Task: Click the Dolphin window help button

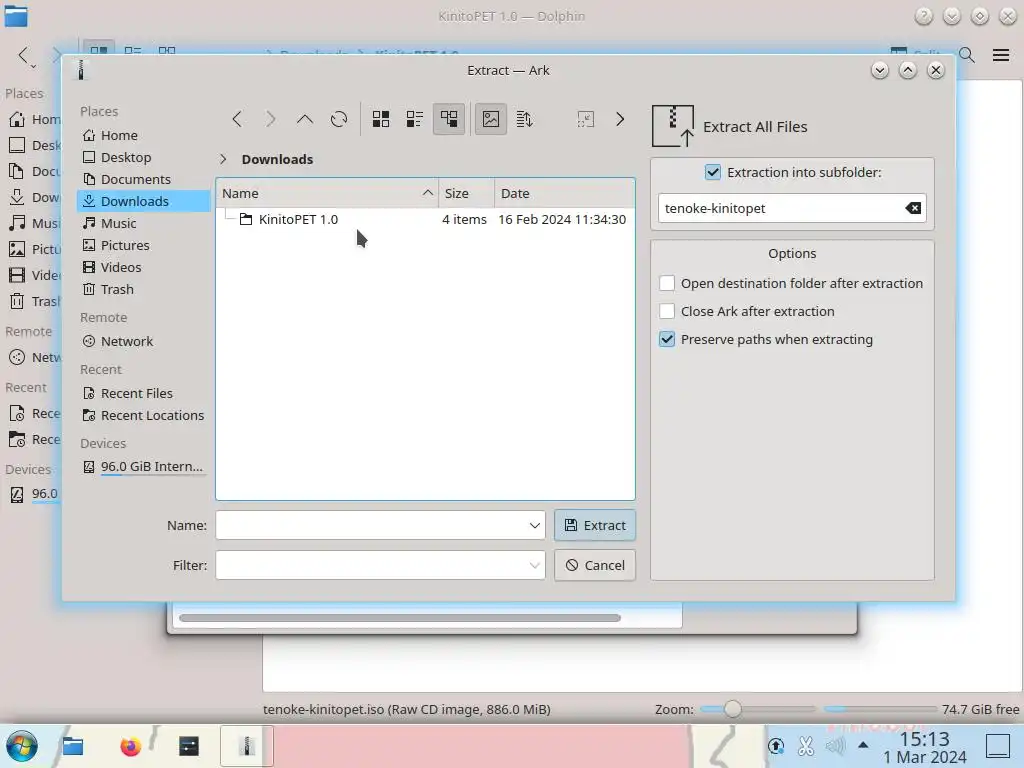Action: 923,16
